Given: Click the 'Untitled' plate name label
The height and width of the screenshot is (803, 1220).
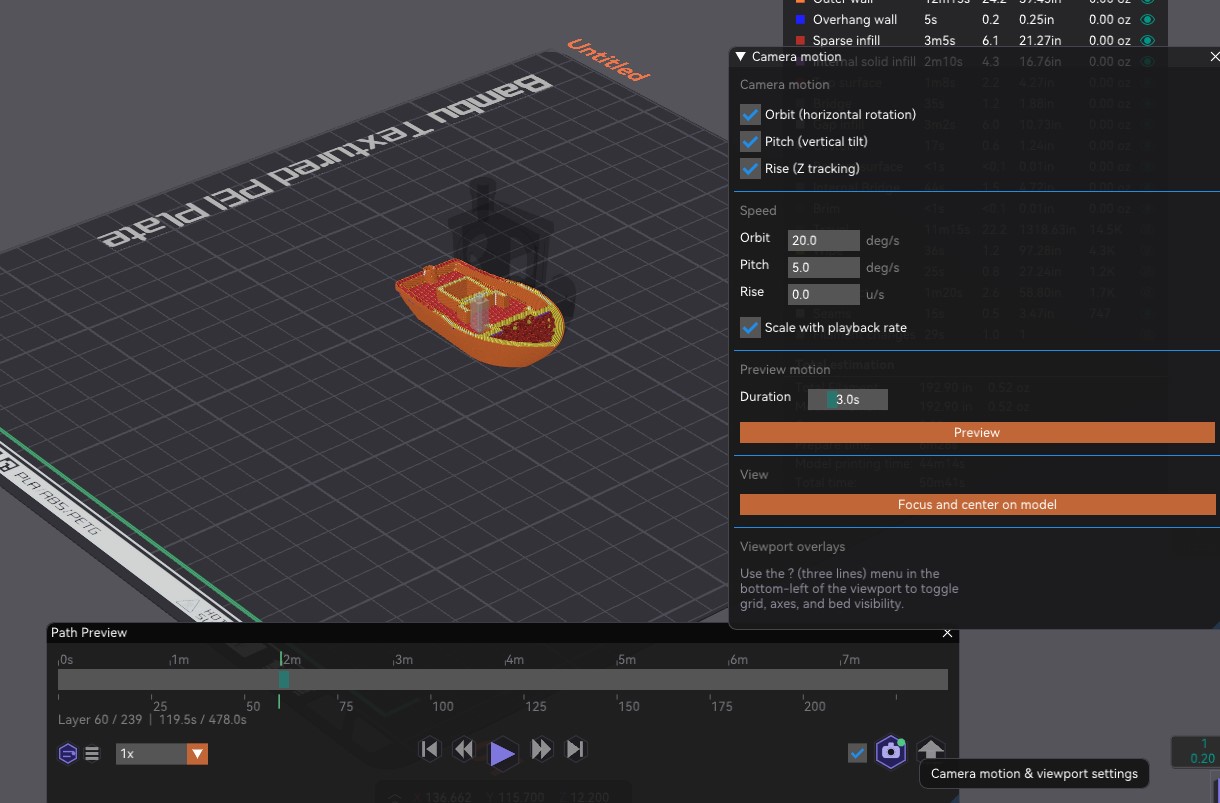Looking at the screenshot, I should [609, 60].
